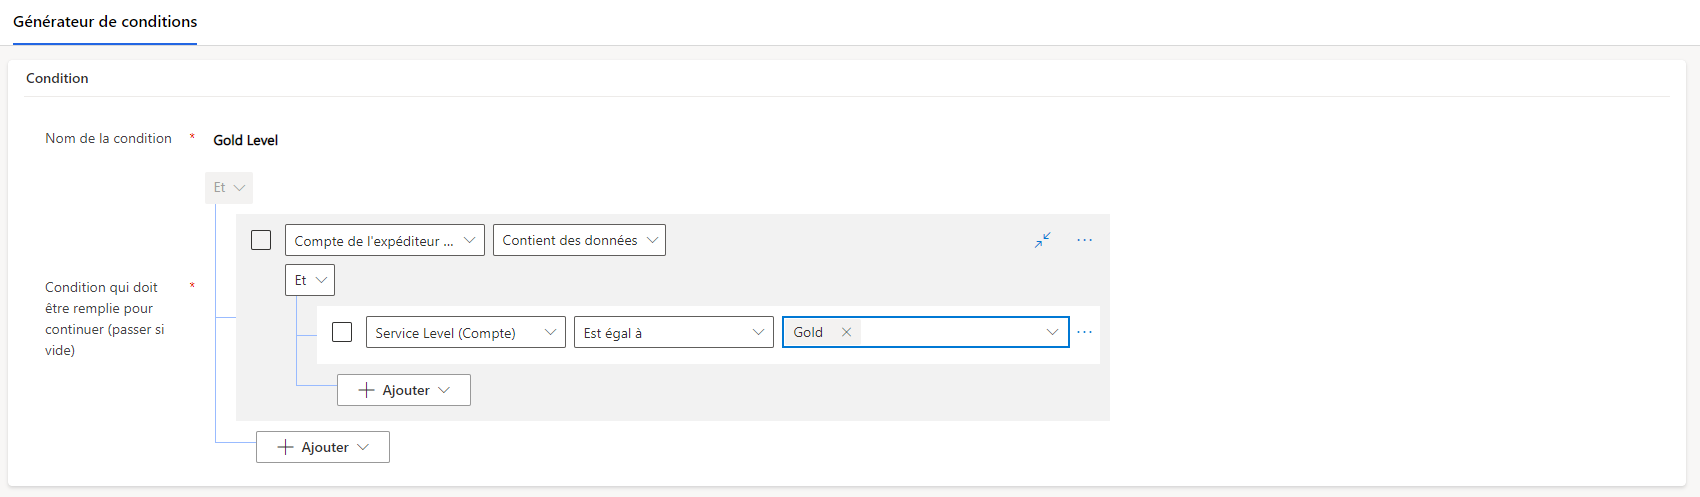Open the nested Et operator dropdown
This screenshot has width=1700, height=497.
(310, 280)
